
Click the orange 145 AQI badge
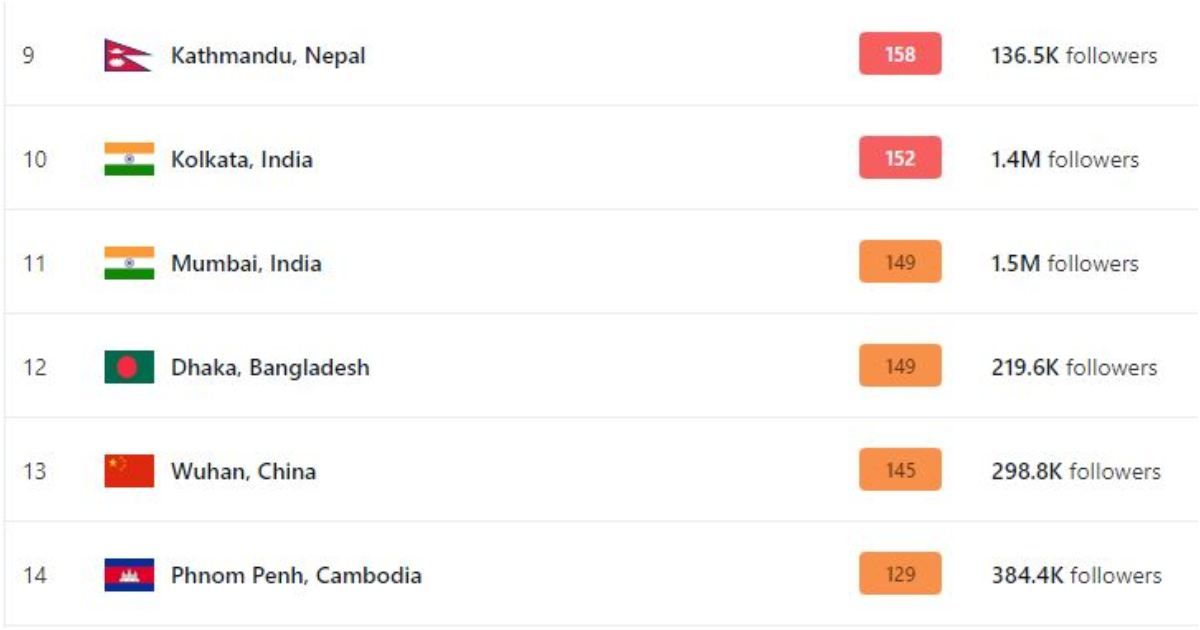click(900, 470)
